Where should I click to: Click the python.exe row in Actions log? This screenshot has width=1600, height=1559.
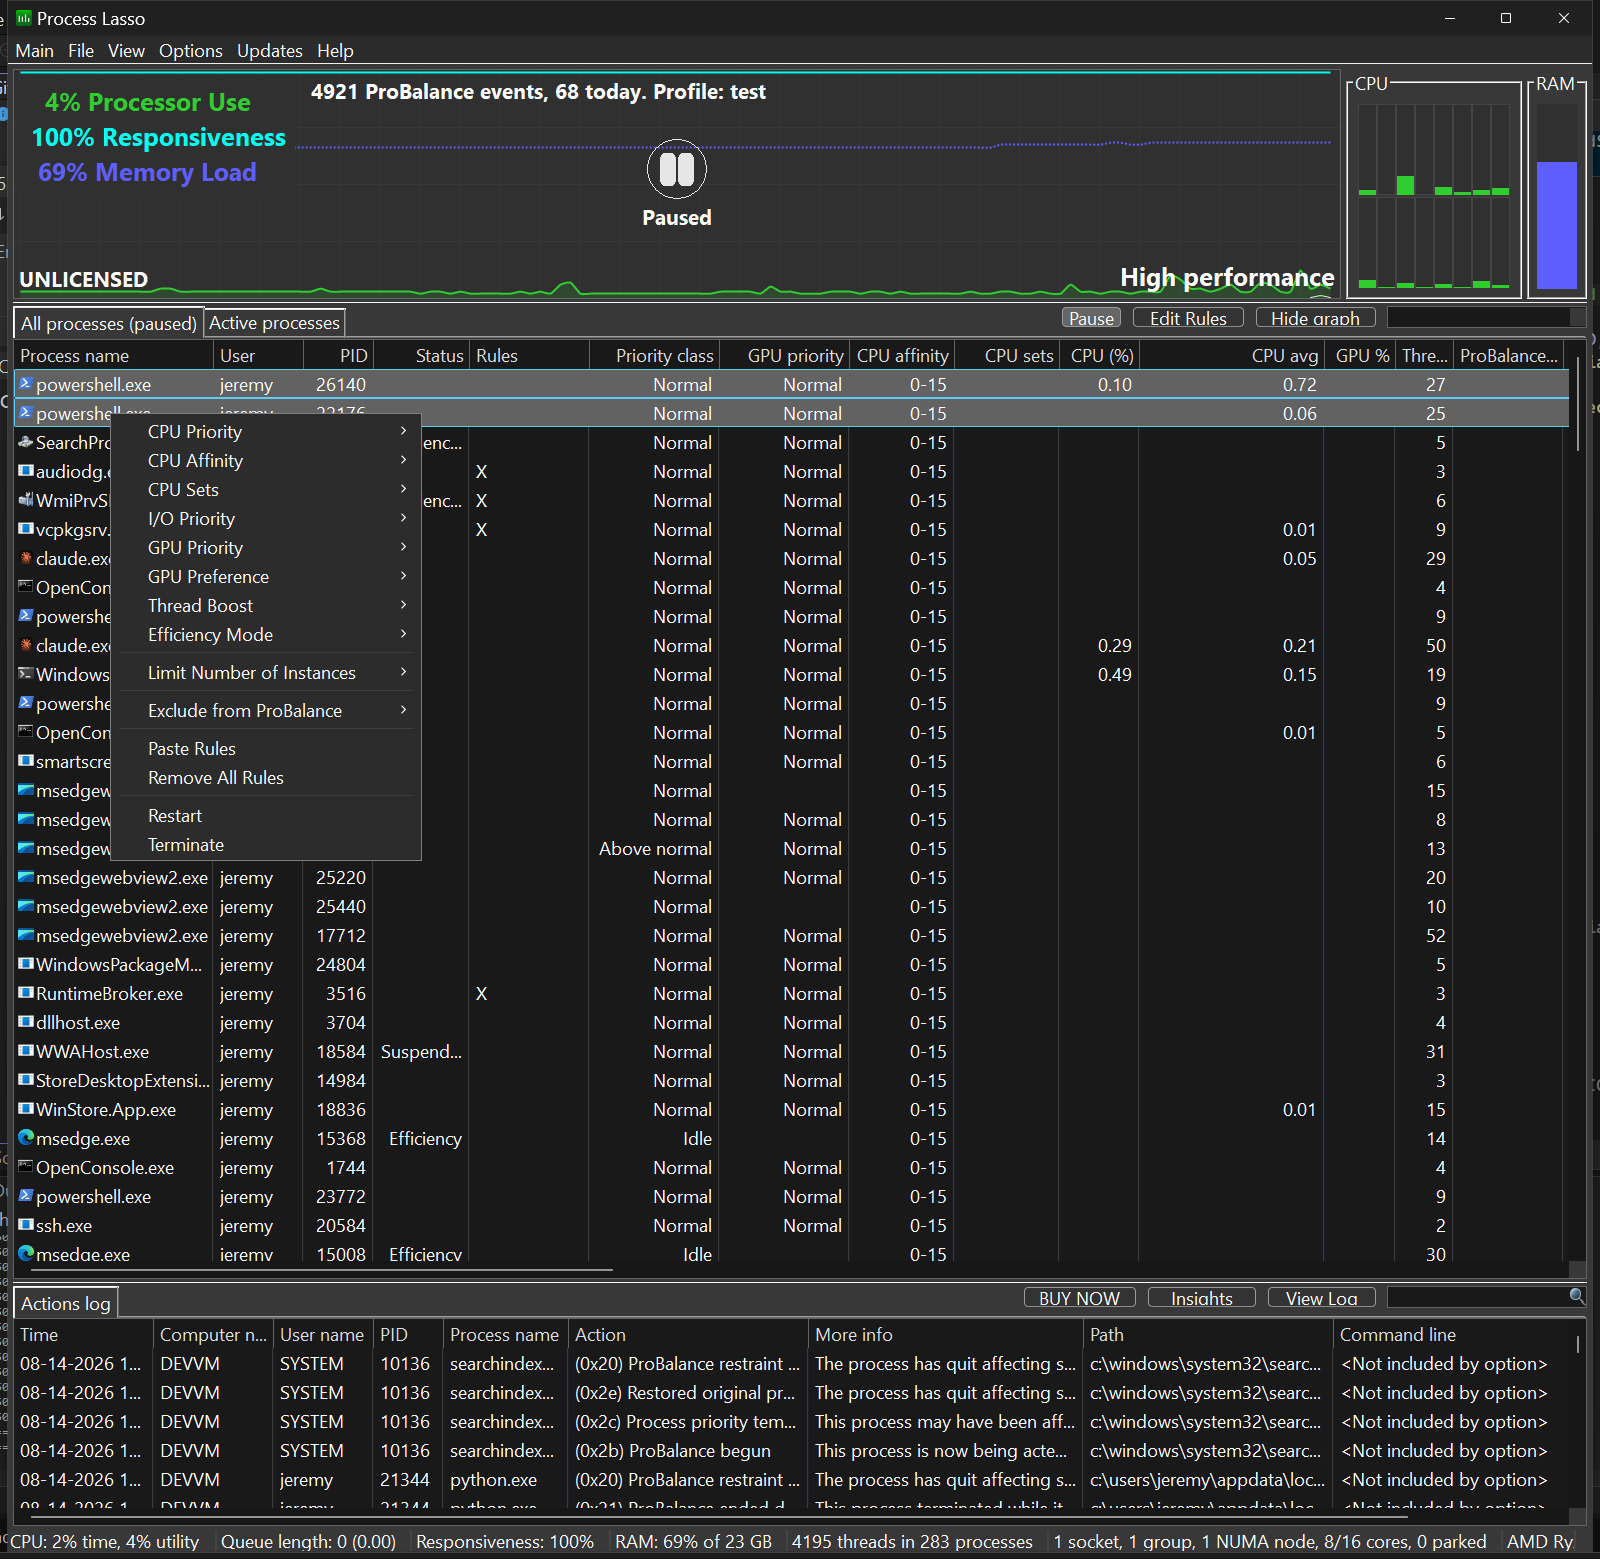pos(790,1479)
